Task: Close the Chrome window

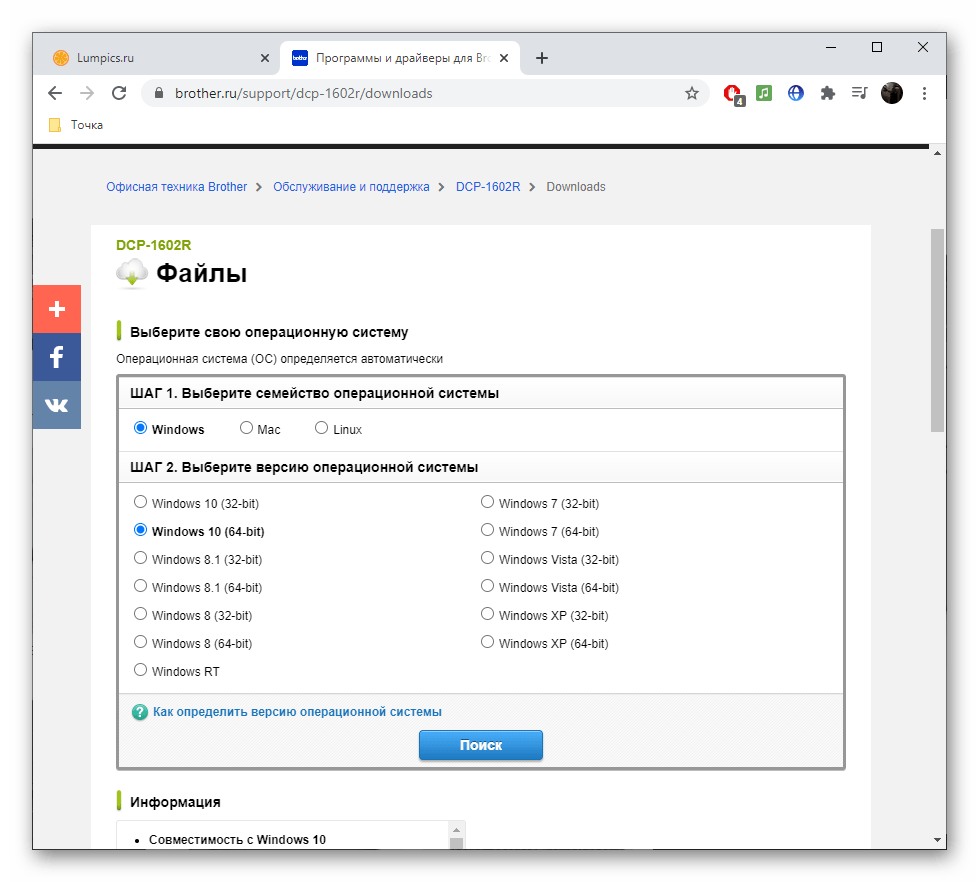Action: 923,47
